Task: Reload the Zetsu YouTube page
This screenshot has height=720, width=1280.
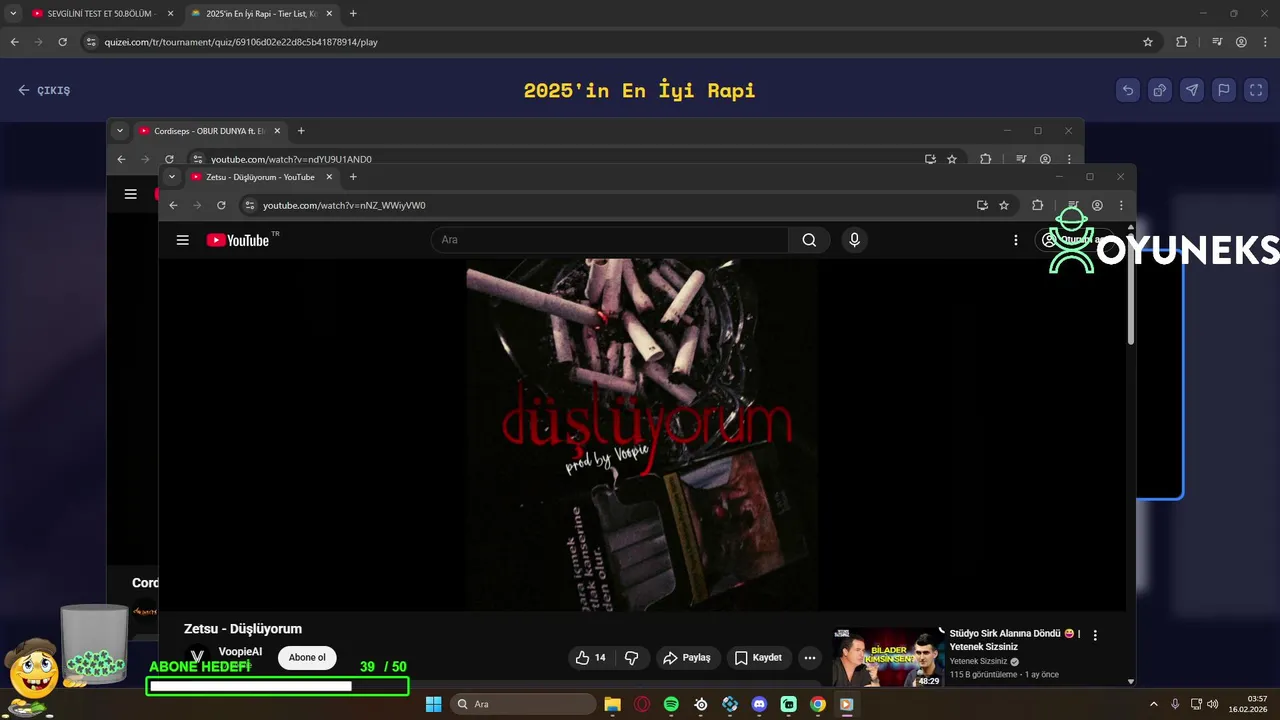Action: click(x=221, y=205)
